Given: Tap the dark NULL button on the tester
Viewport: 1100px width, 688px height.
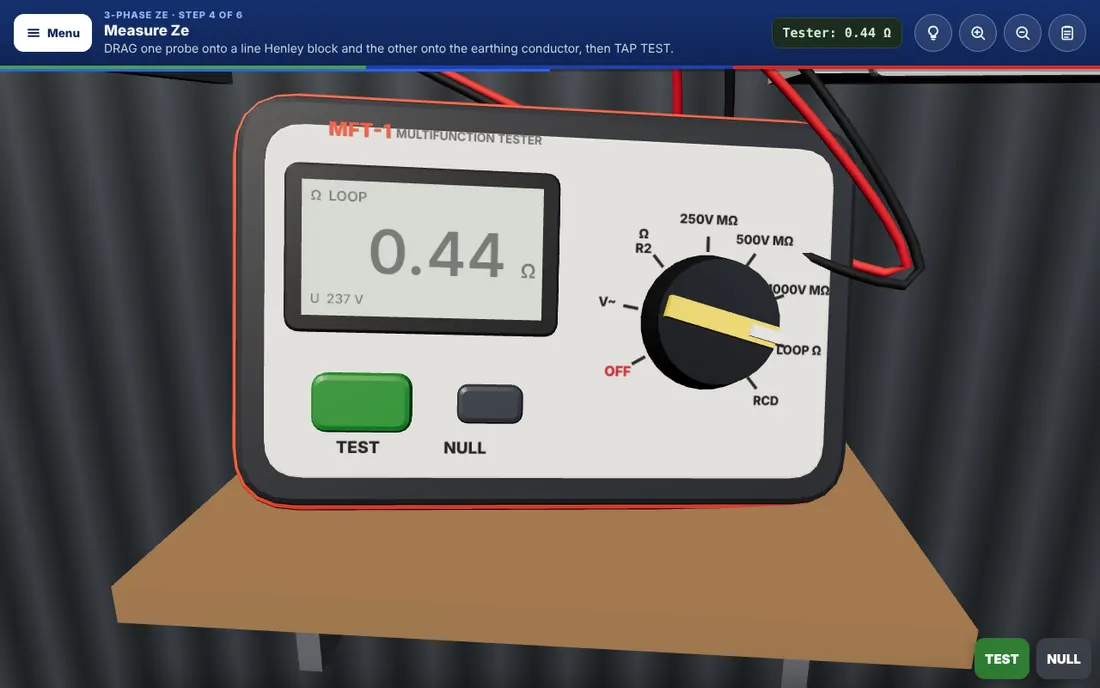Looking at the screenshot, I should [x=490, y=403].
